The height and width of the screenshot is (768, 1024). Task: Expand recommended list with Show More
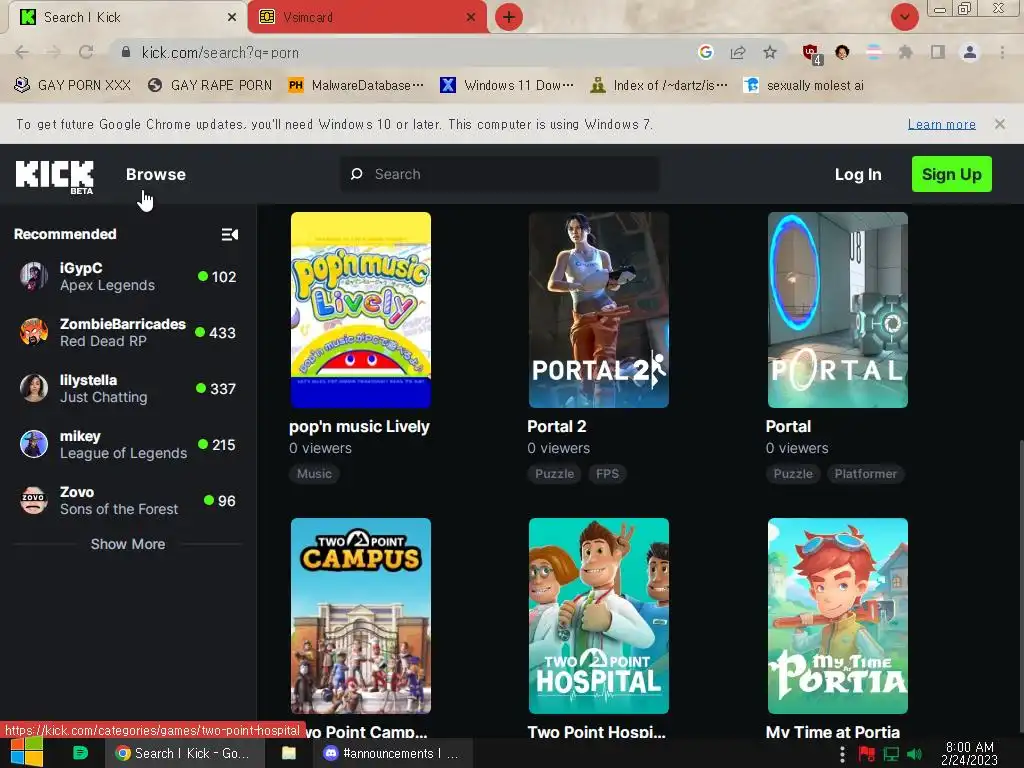[x=127, y=544]
